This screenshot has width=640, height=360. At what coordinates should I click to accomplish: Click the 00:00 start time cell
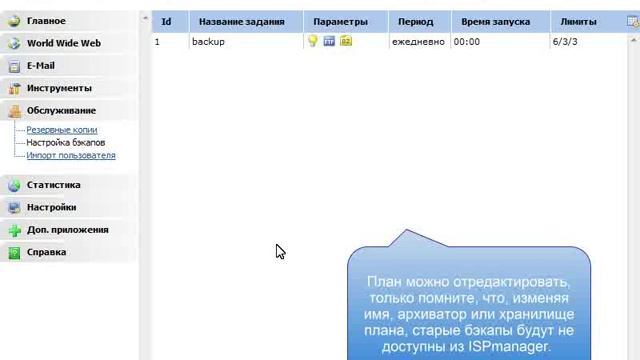[x=500, y=42]
